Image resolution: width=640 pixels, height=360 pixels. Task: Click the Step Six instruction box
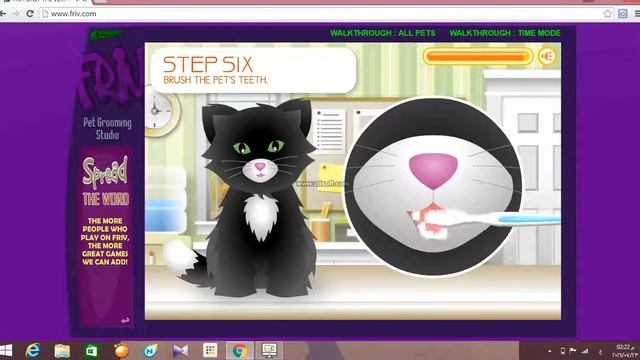(253, 70)
